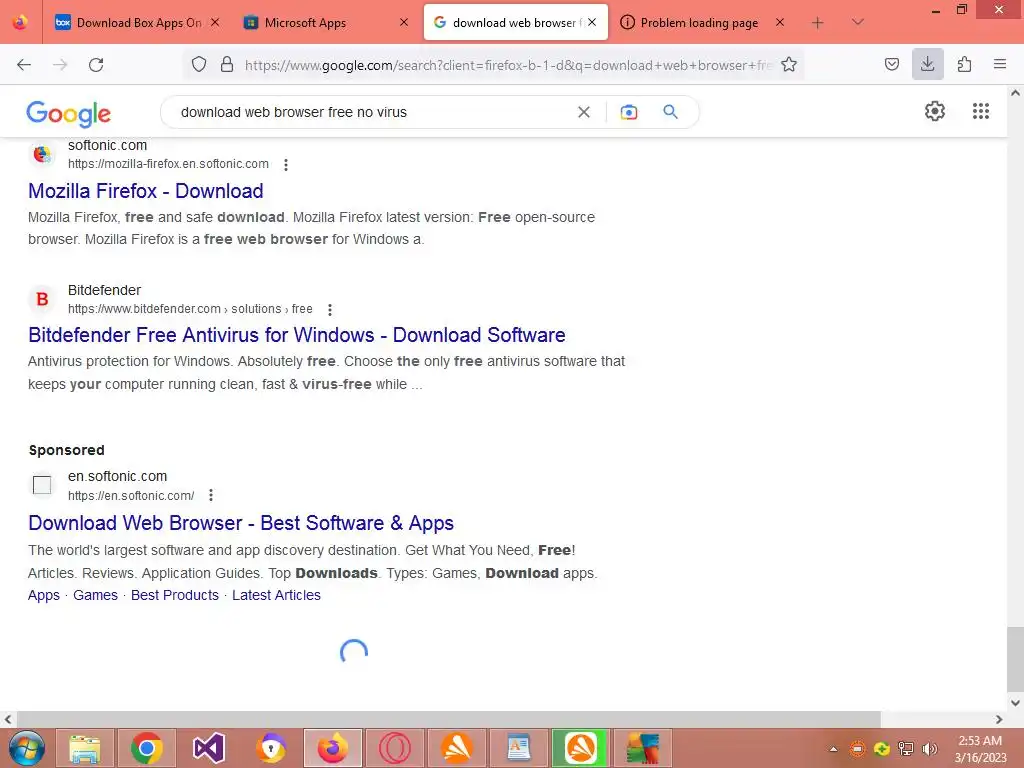Open more options for softonic.com result
This screenshot has width=1024, height=768.
coord(285,165)
